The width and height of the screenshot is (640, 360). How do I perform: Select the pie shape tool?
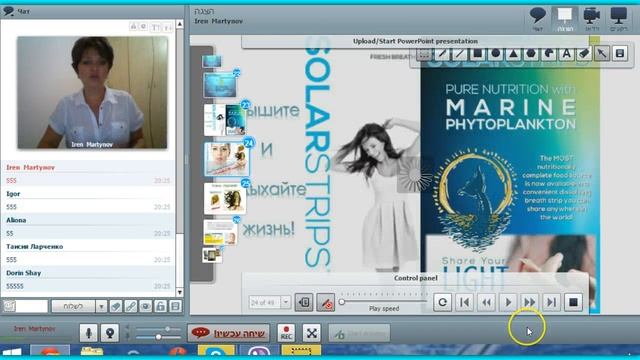549,53
